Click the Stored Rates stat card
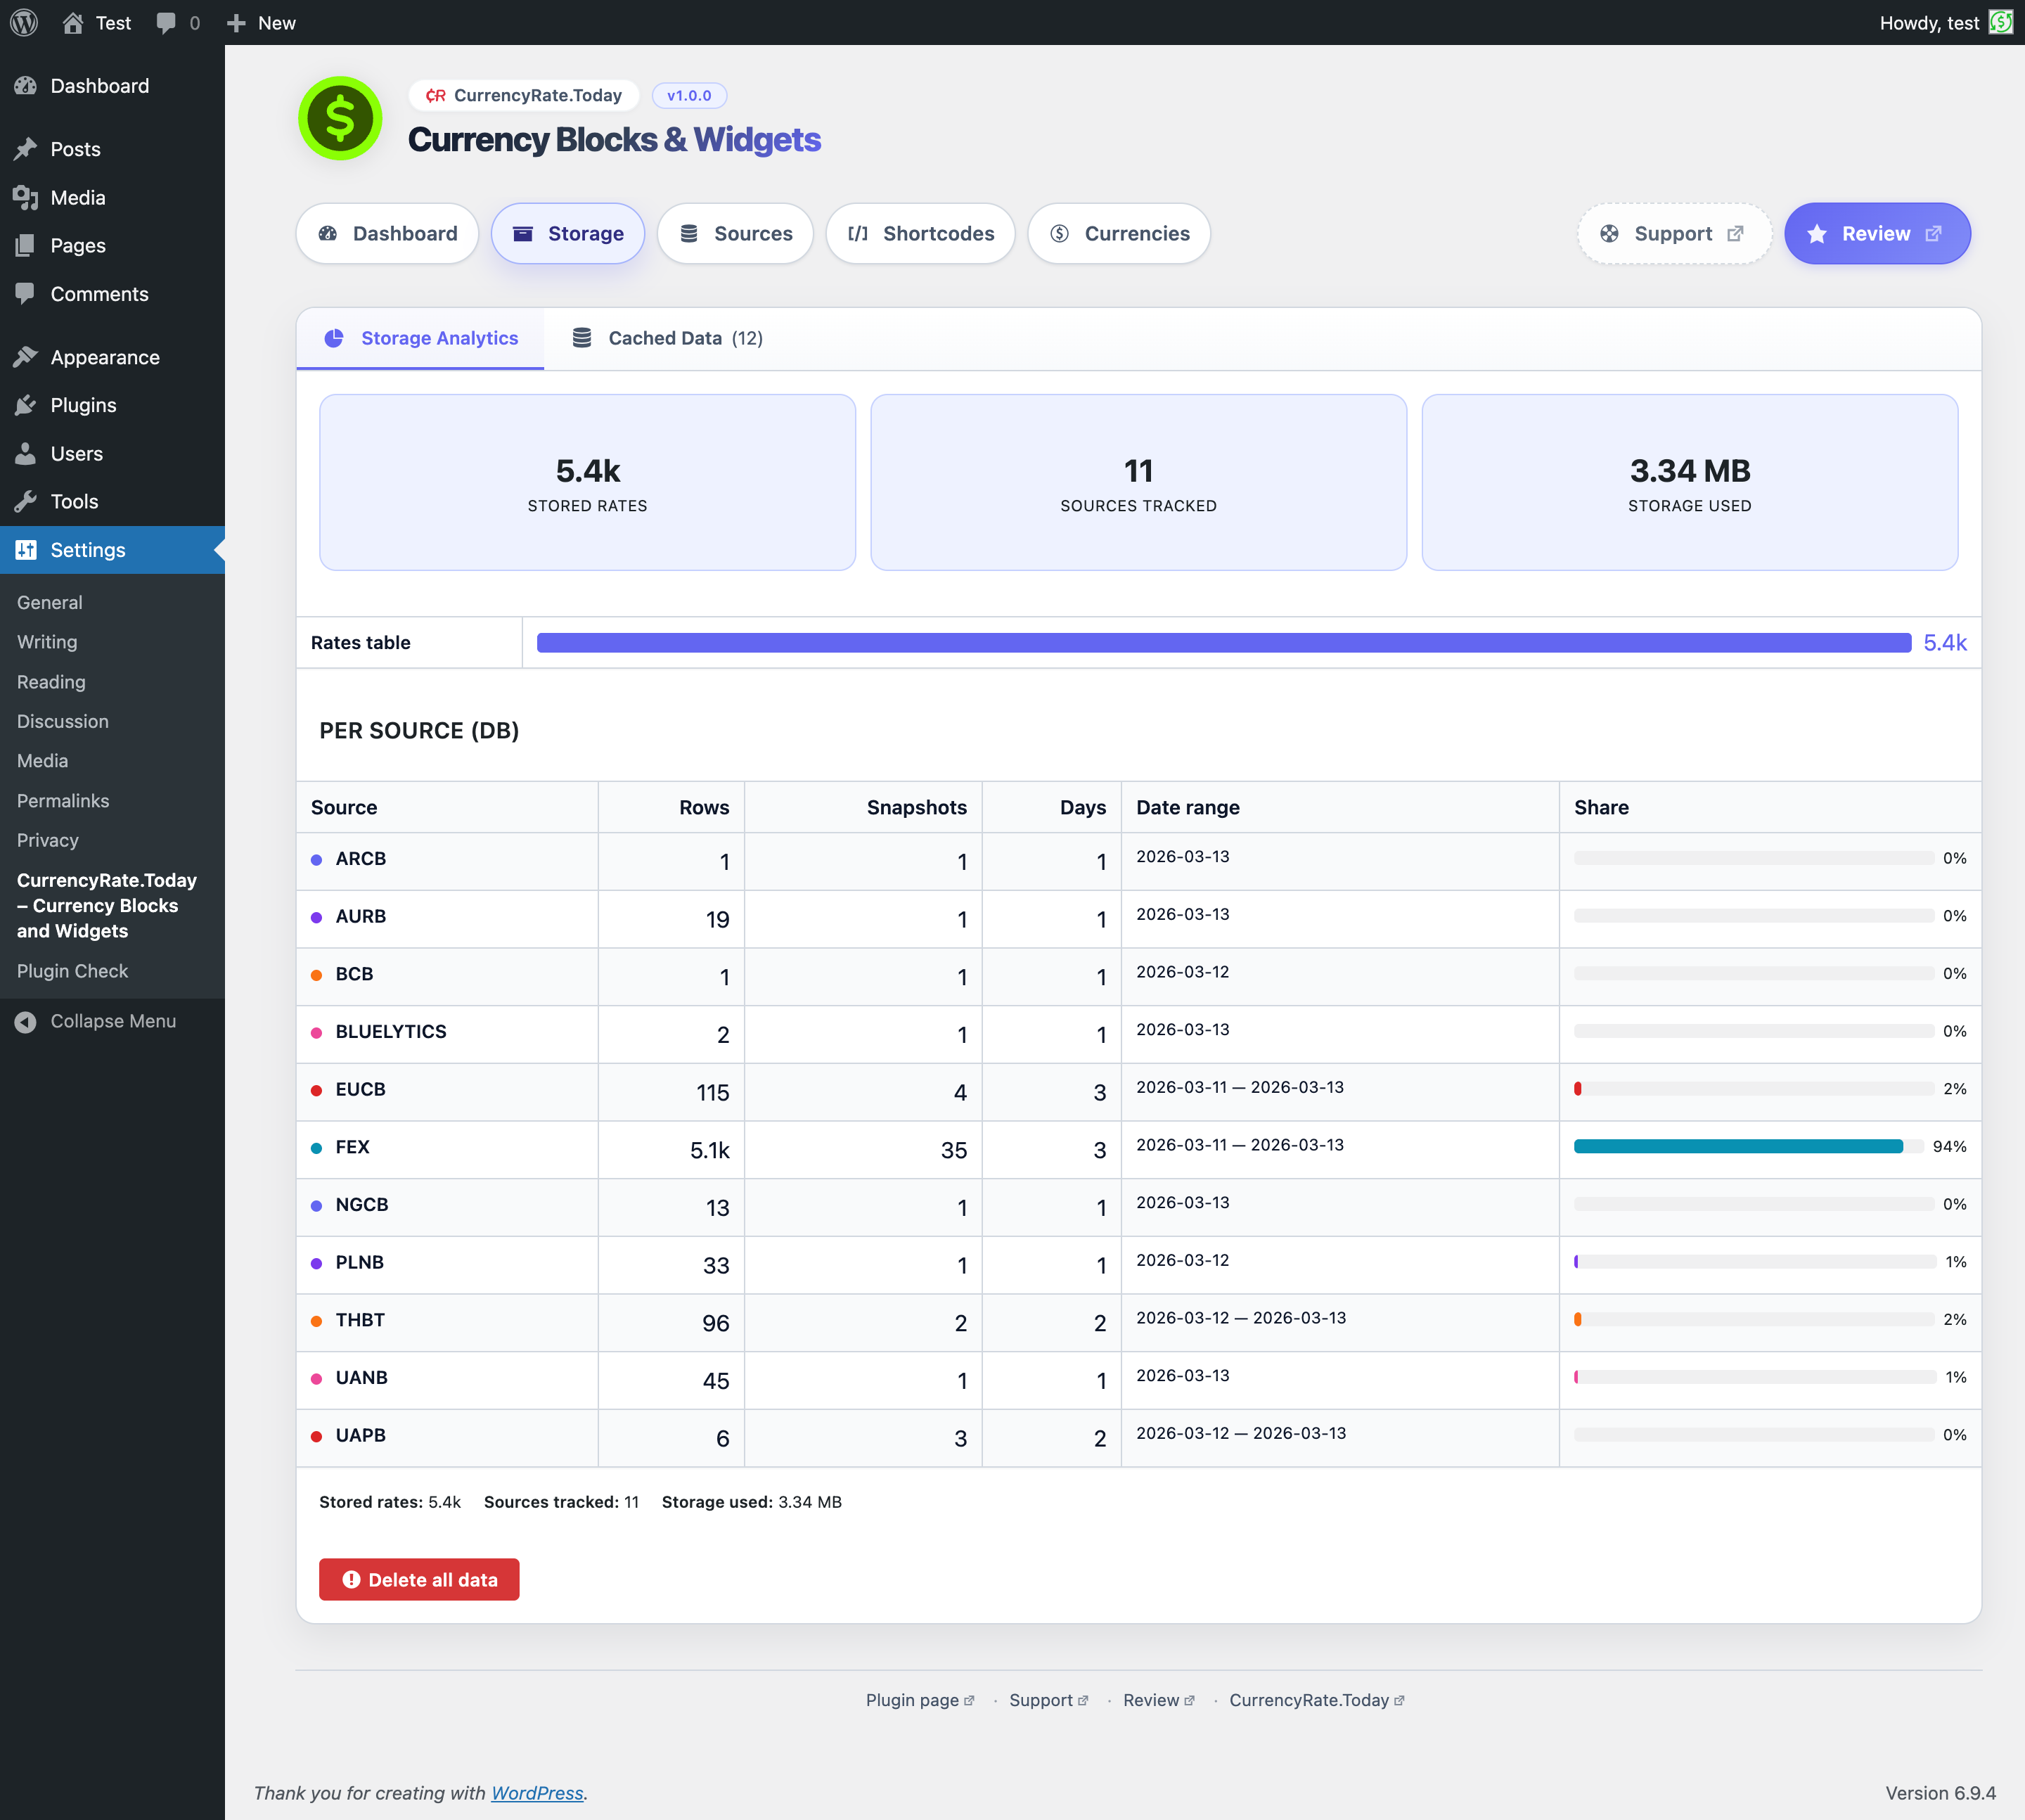Image resolution: width=2025 pixels, height=1820 pixels. (x=587, y=482)
